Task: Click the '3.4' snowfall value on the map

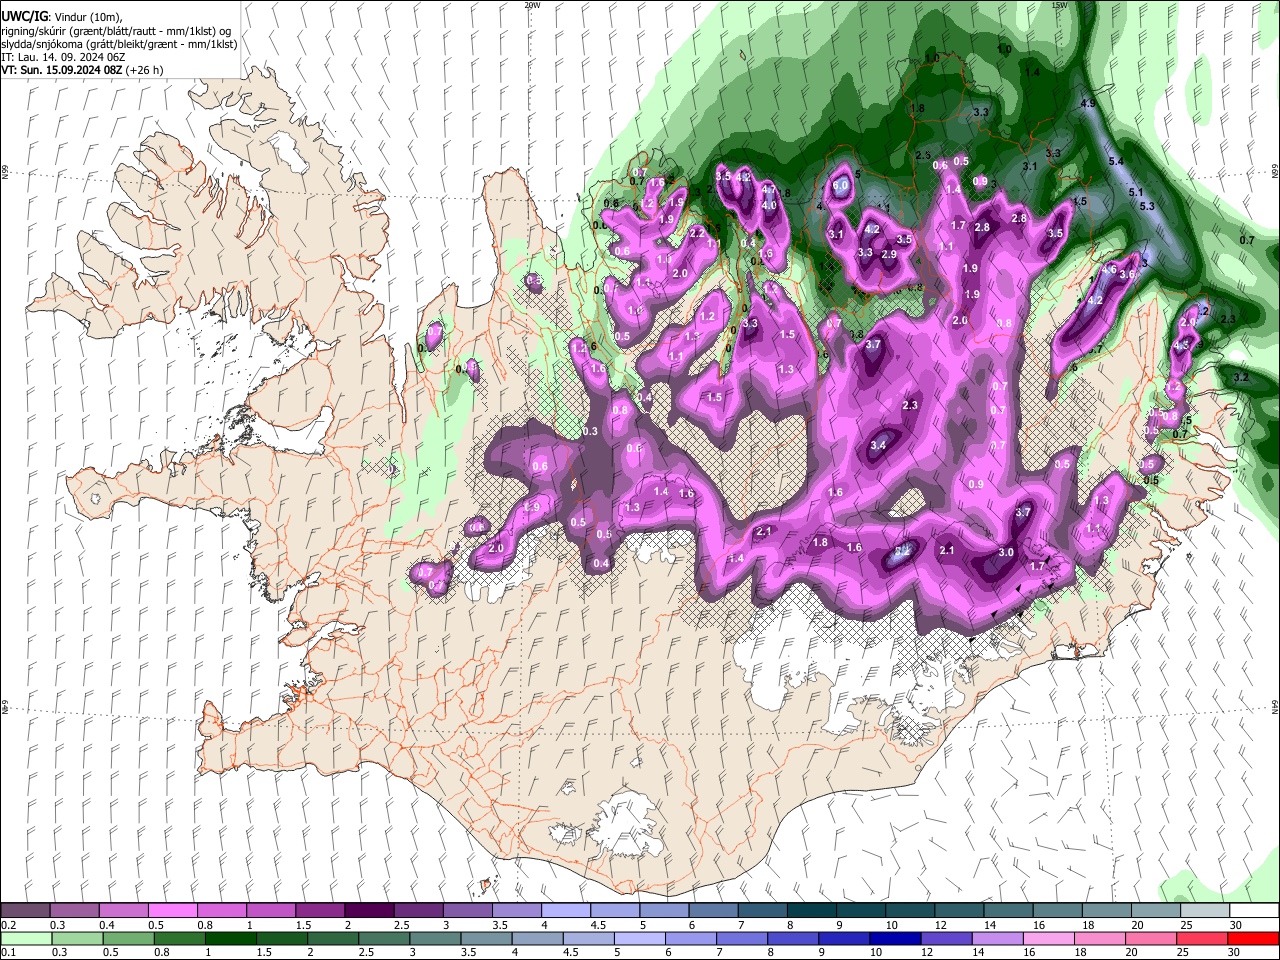Action: pos(879,445)
